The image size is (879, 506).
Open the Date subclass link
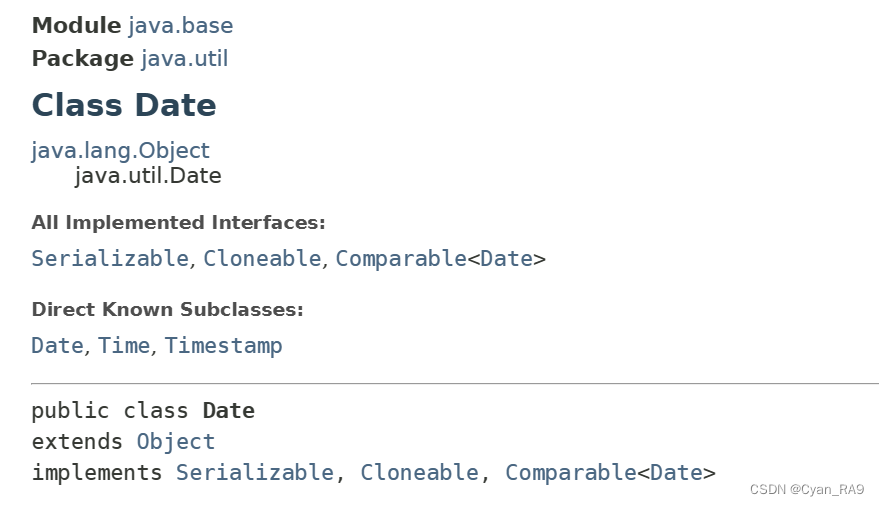(57, 346)
